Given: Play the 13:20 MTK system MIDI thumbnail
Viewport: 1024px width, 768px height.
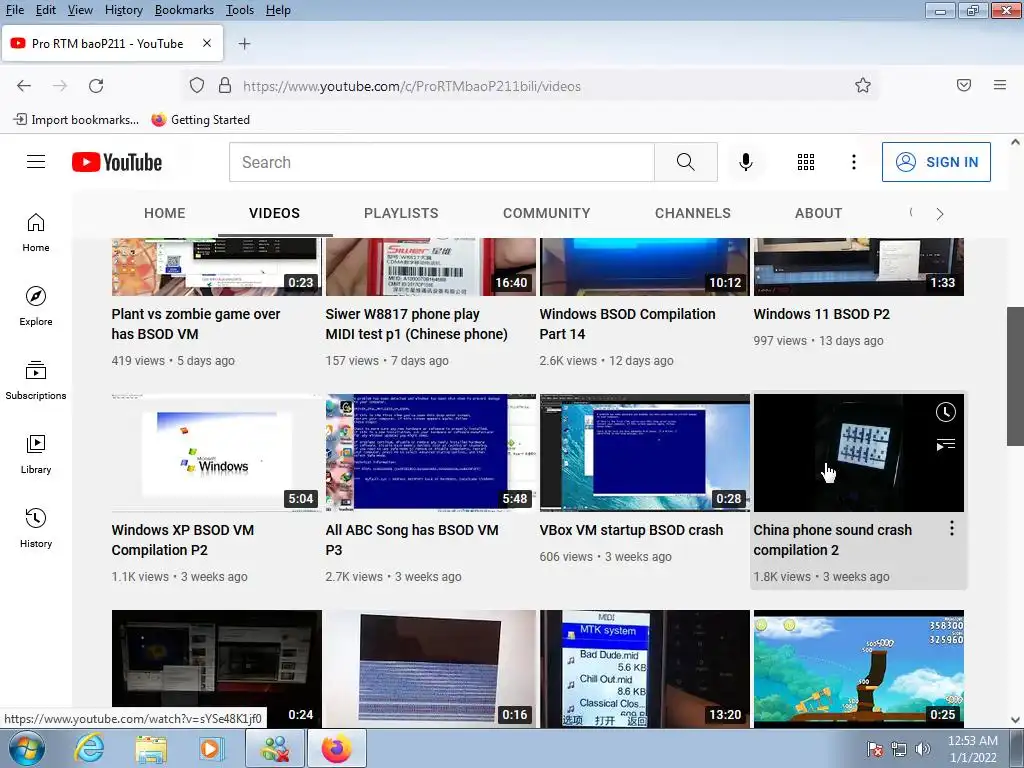Looking at the screenshot, I should click(x=645, y=669).
